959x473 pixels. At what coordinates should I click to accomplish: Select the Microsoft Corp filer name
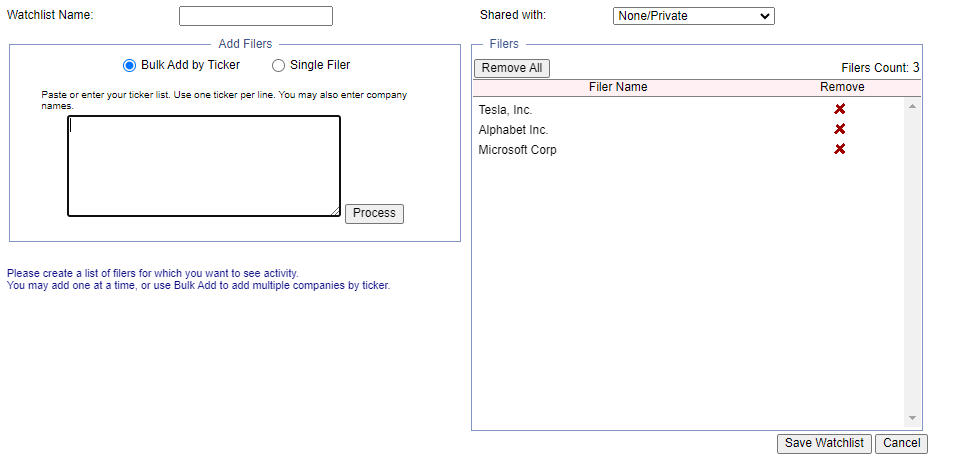[517, 150]
